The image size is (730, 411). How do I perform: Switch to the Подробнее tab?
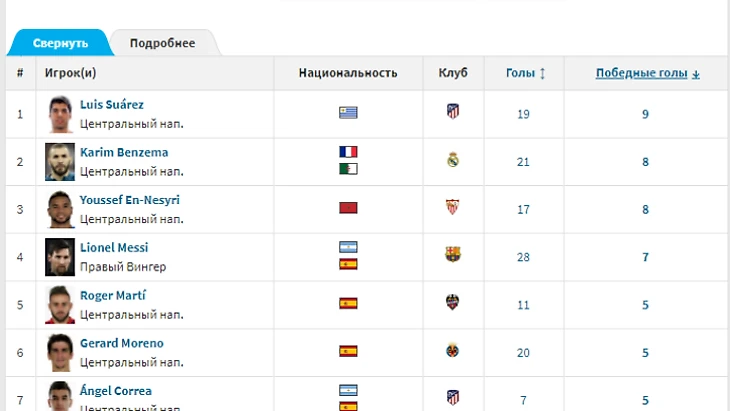click(x=162, y=43)
